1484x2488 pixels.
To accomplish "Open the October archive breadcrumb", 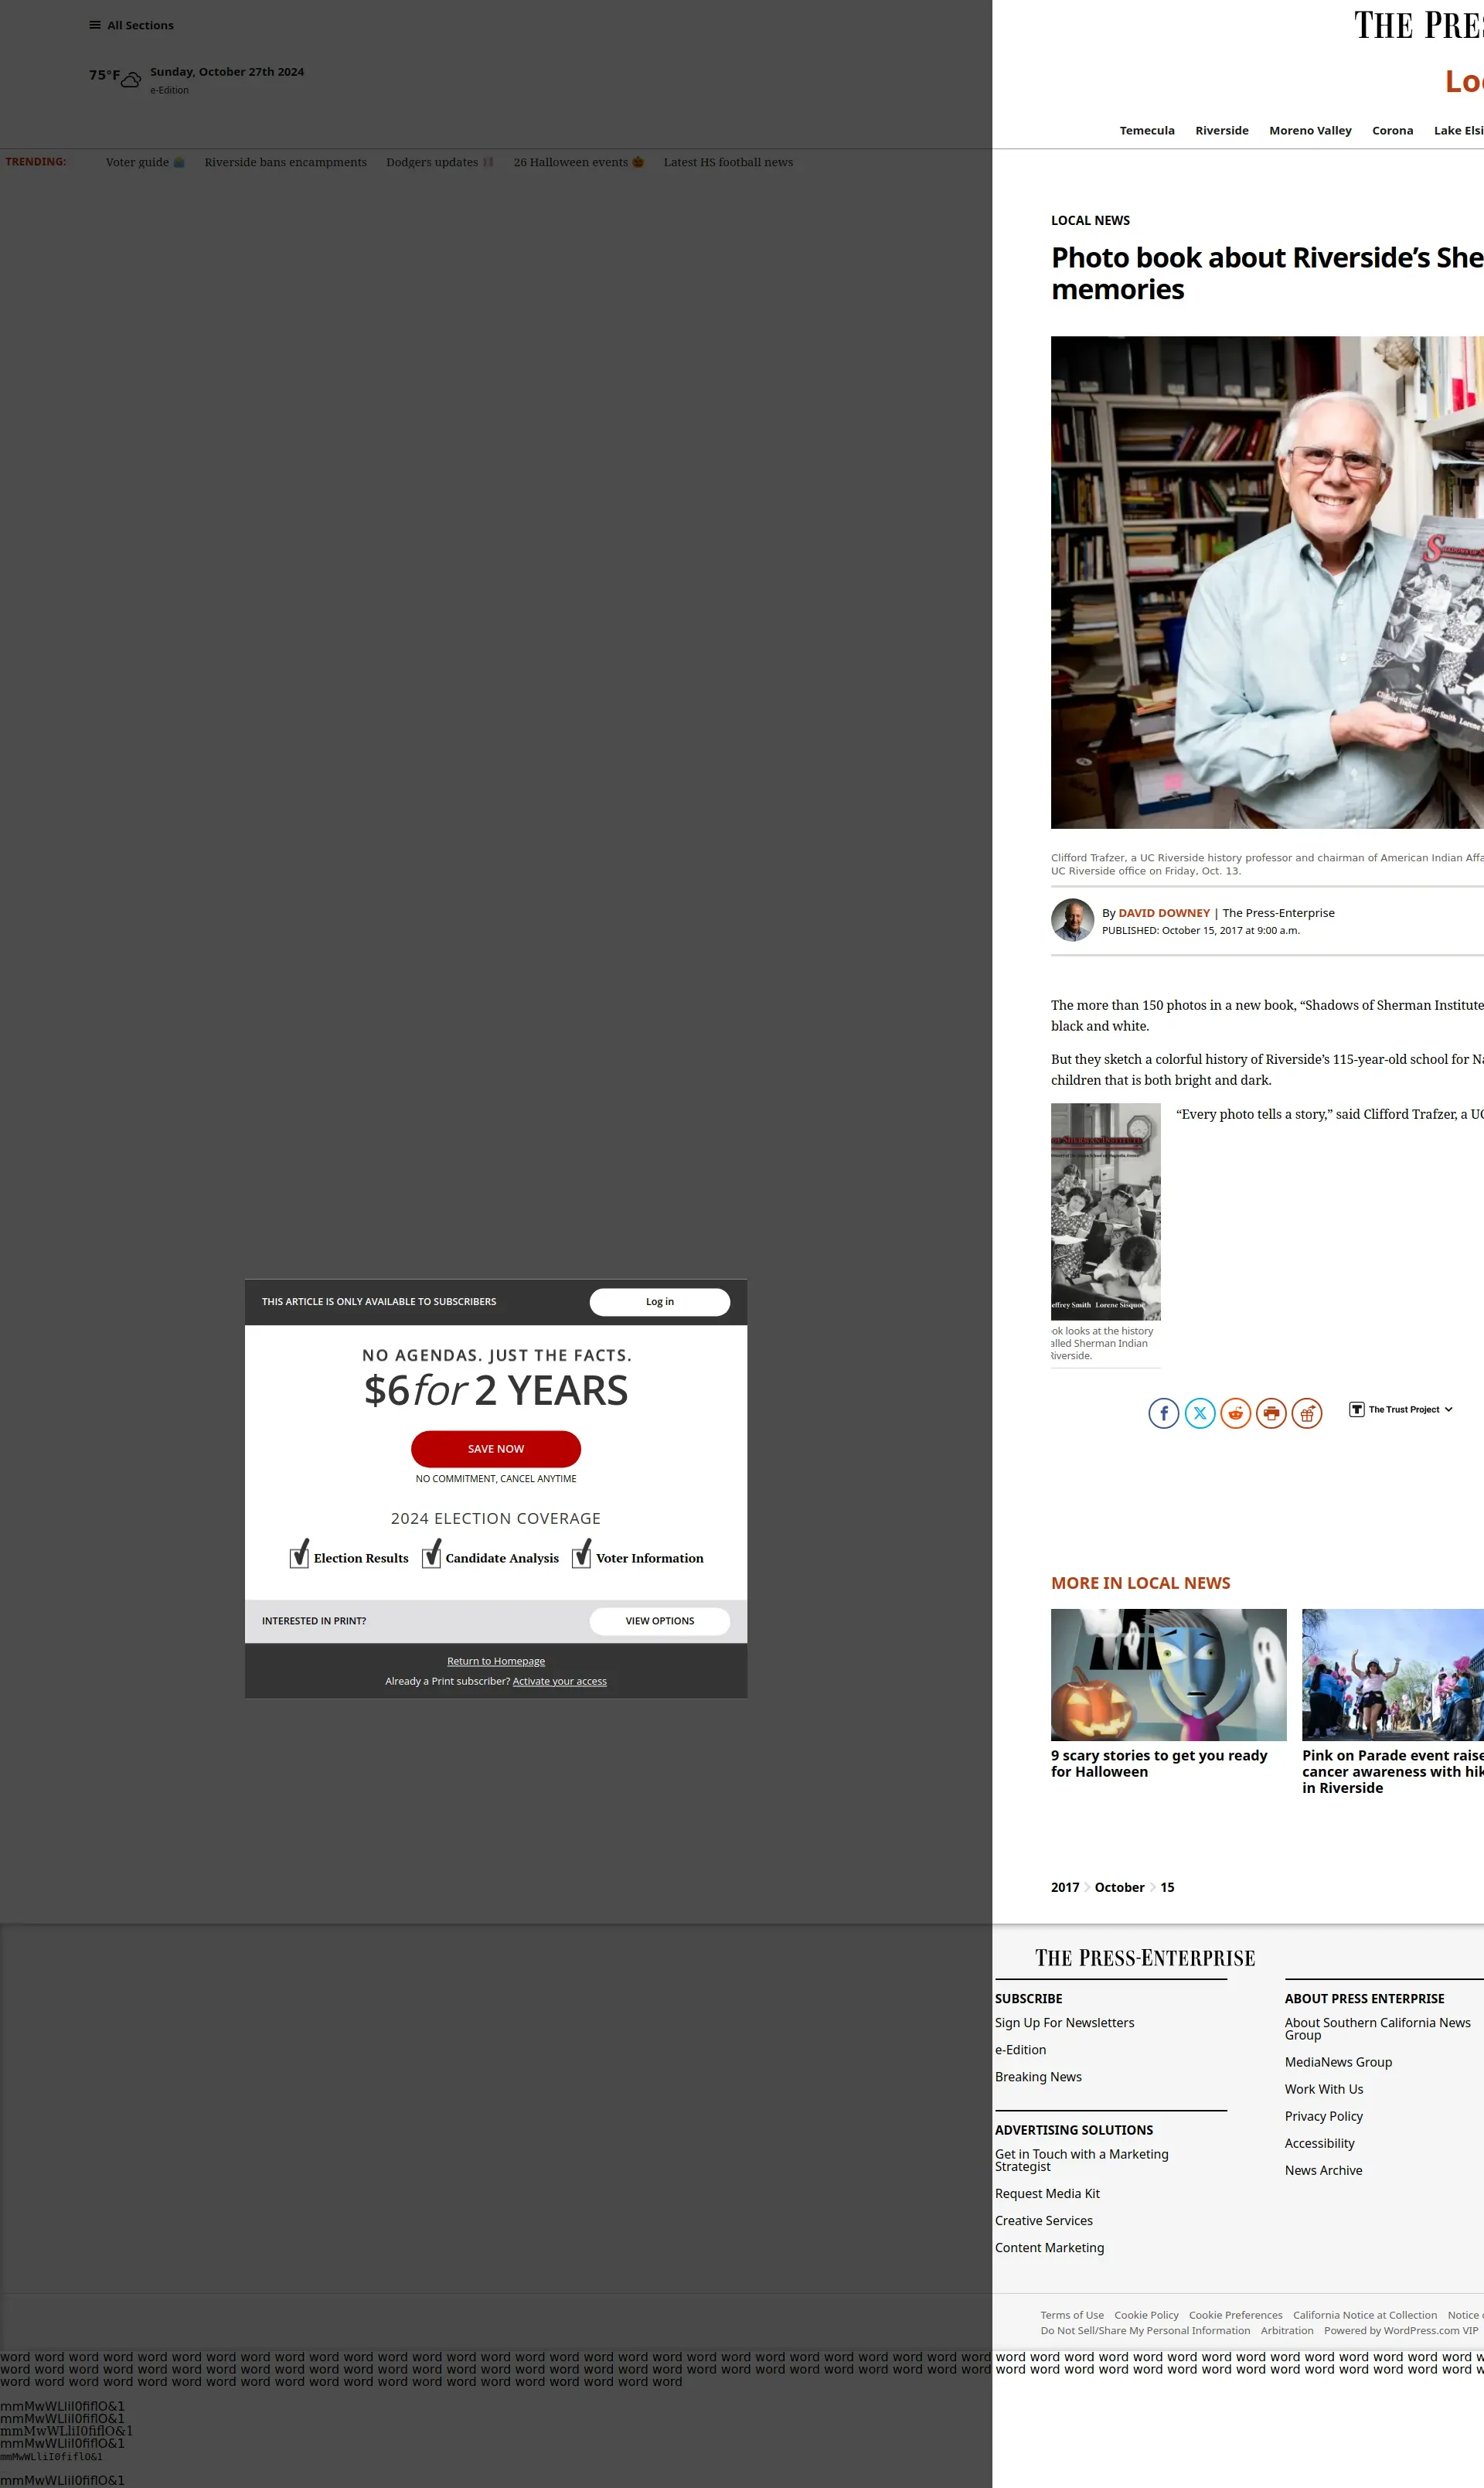I will click(x=1119, y=1888).
